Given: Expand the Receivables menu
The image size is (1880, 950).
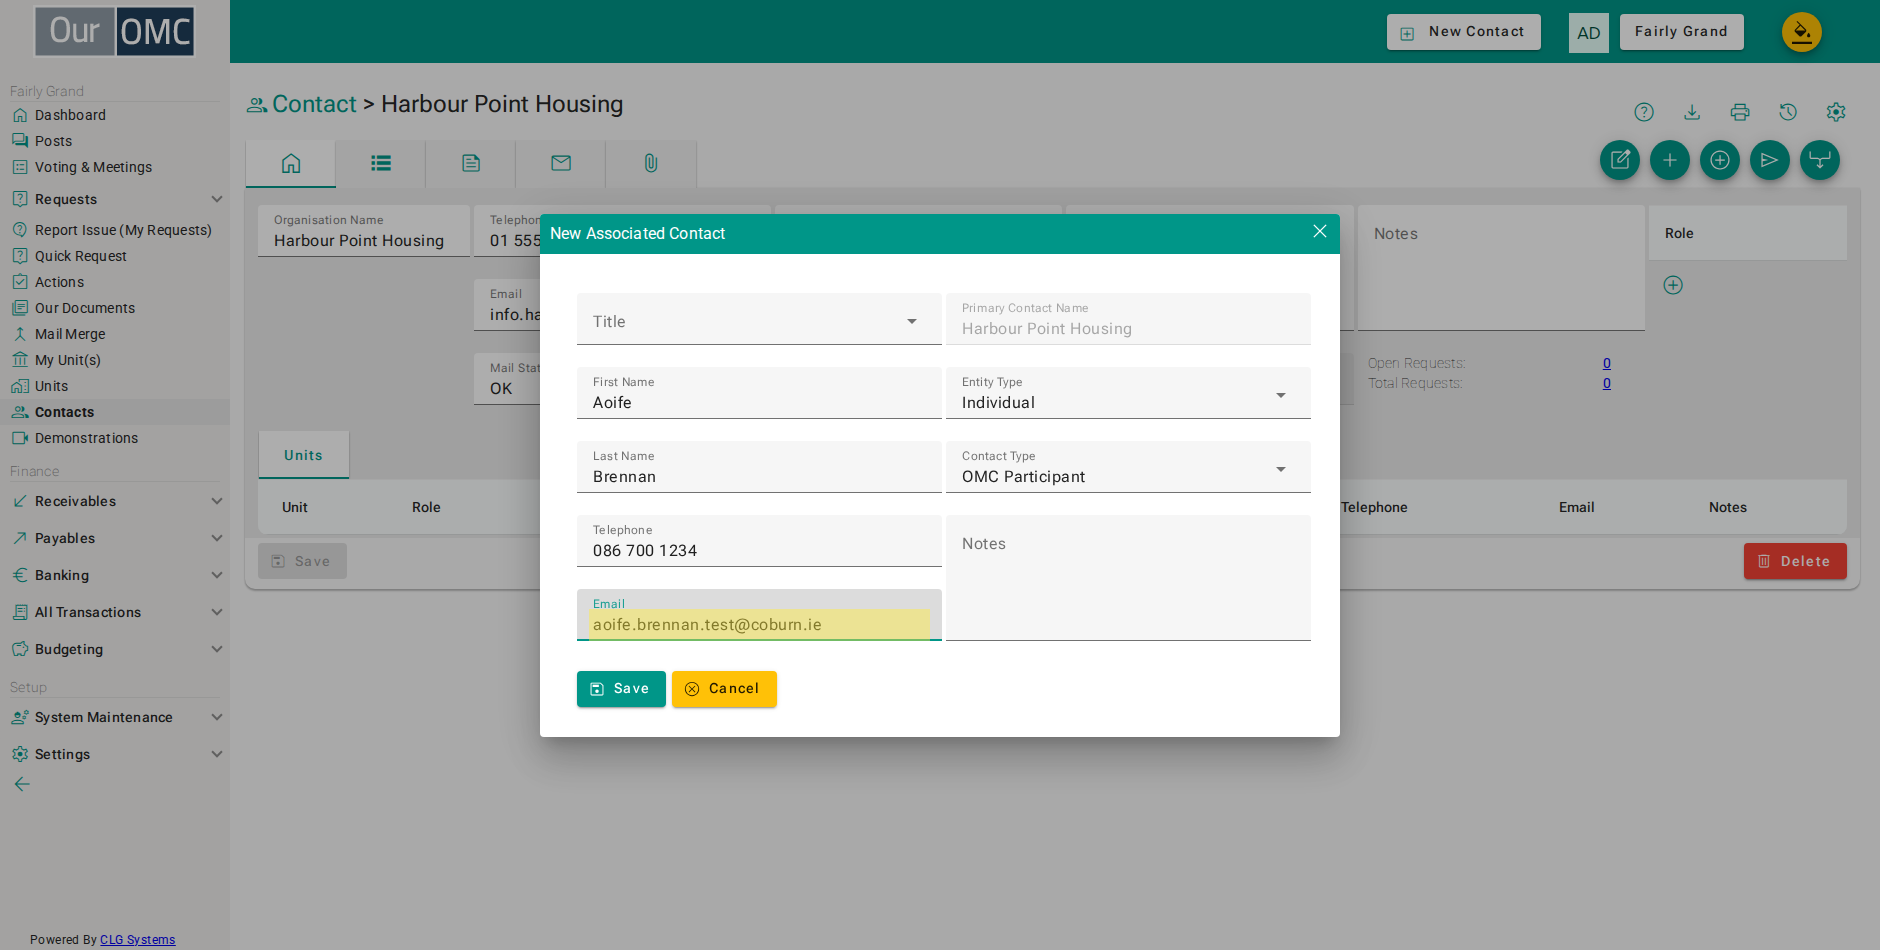Looking at the screenshot, I should click(x=115, y=501).
